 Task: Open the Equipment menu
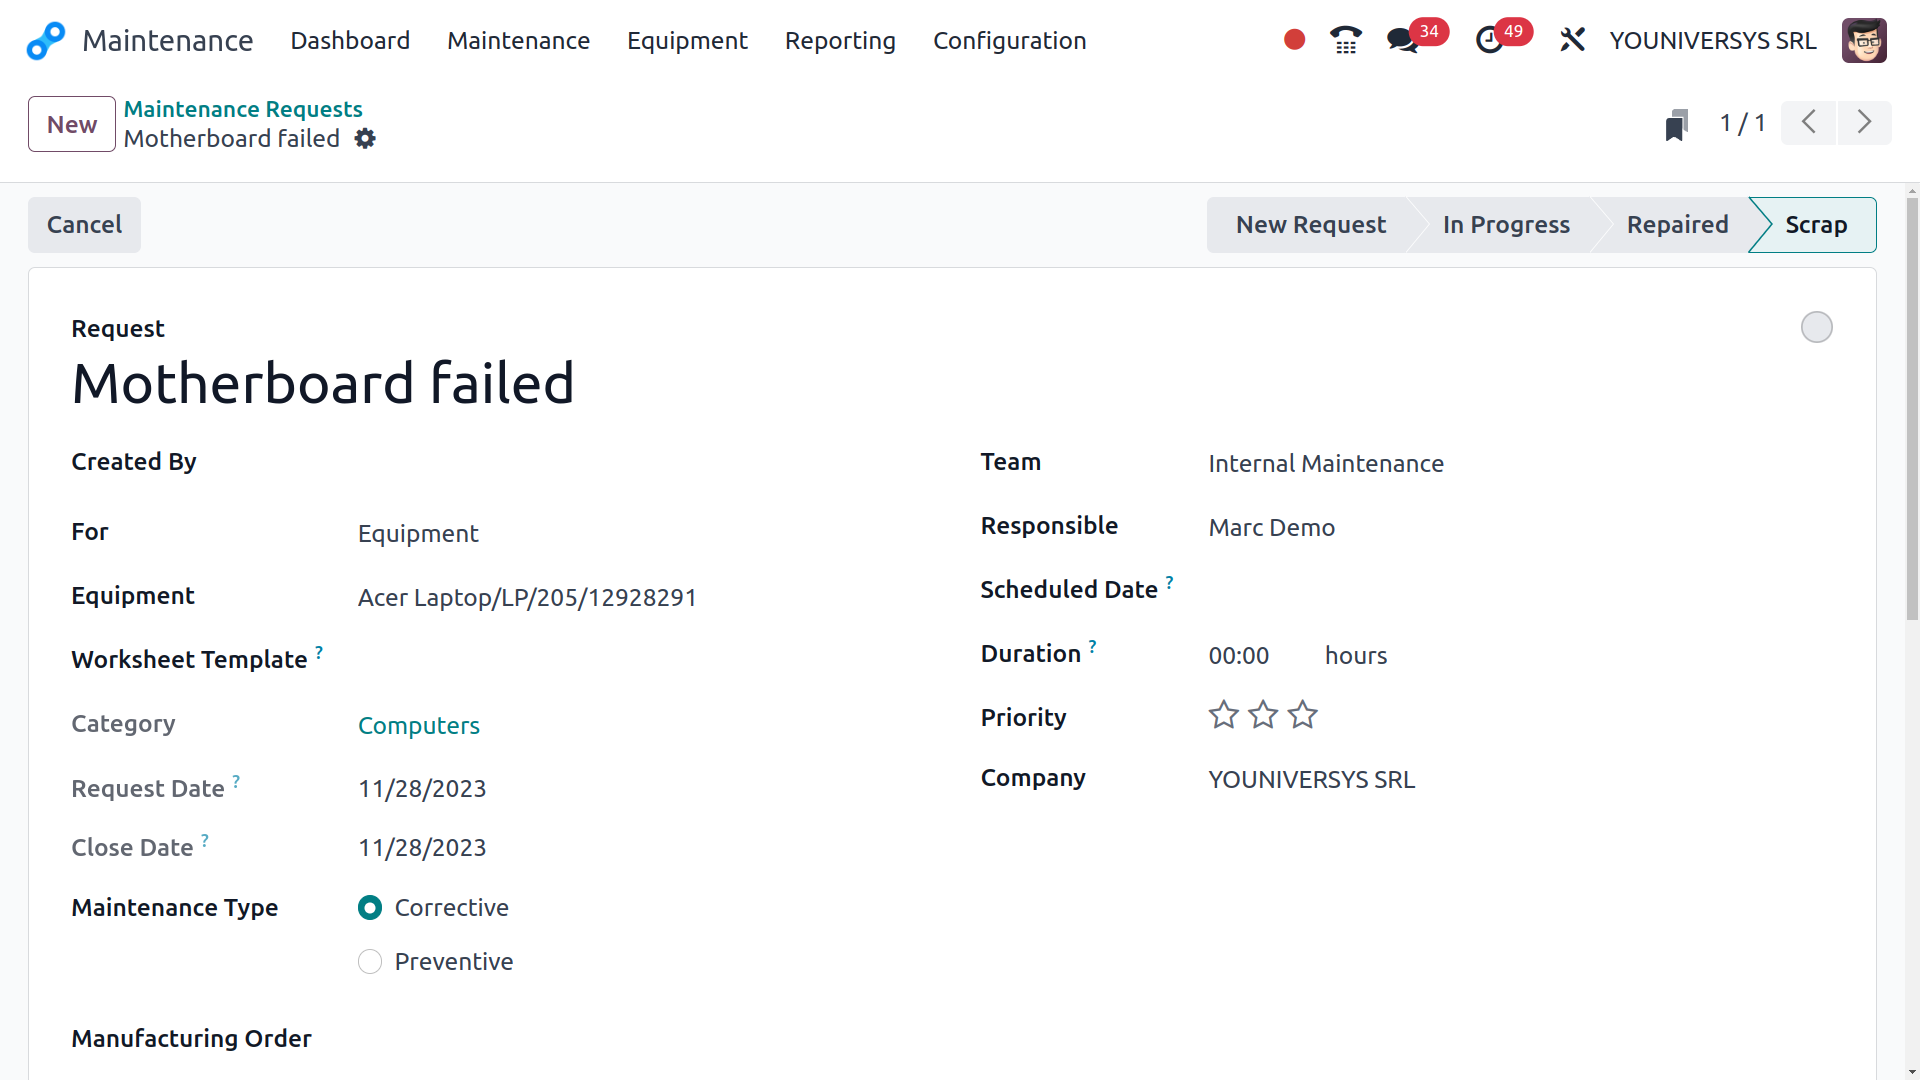coord(687,41)
